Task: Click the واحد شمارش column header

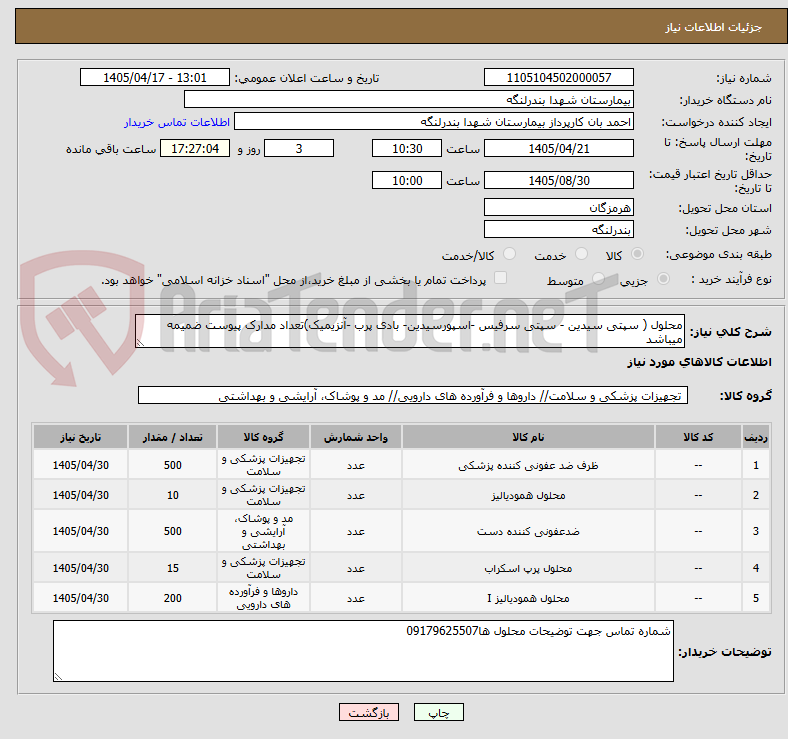Action: pos(356,437)
